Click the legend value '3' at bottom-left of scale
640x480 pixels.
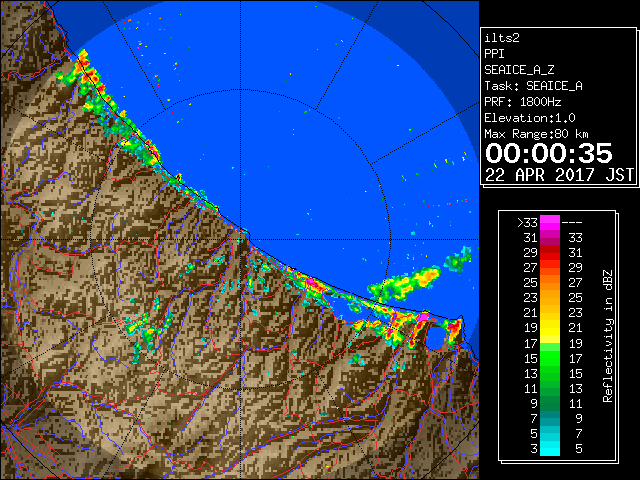534,449
